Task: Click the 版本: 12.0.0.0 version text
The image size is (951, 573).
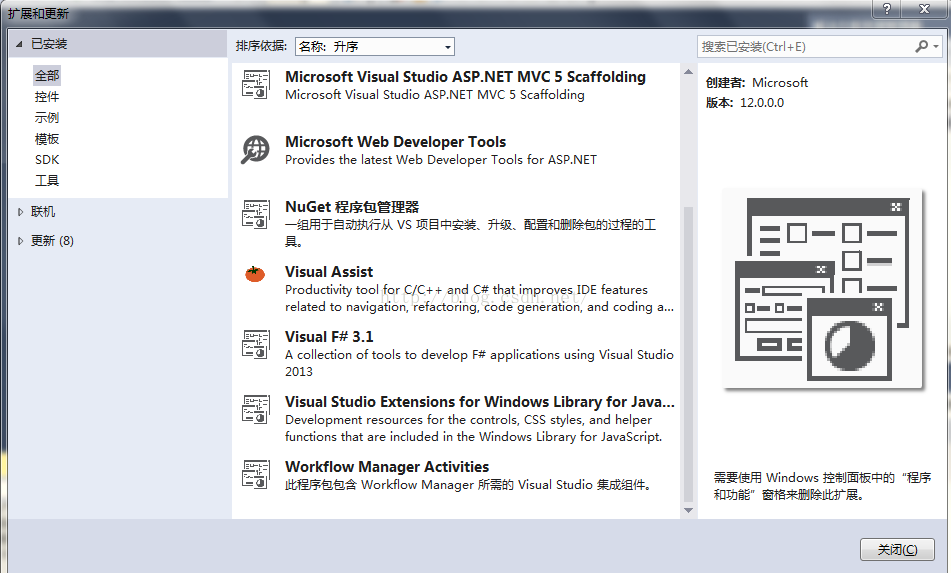Action: coord(745,102)
